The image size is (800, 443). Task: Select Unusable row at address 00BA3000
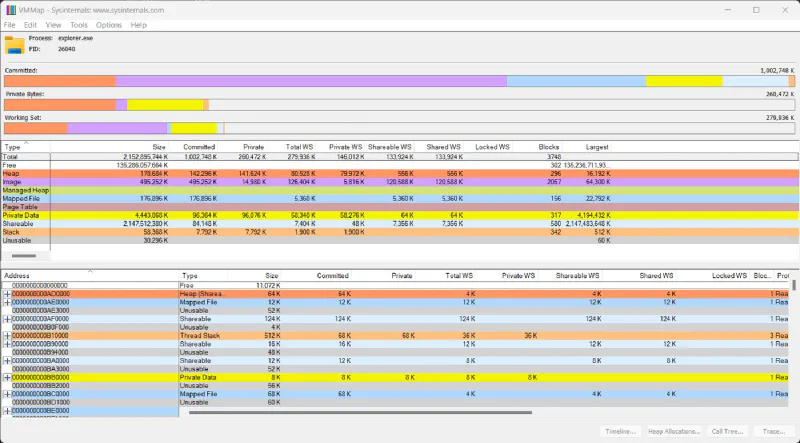pyautogui.click(x=395, y=369)
